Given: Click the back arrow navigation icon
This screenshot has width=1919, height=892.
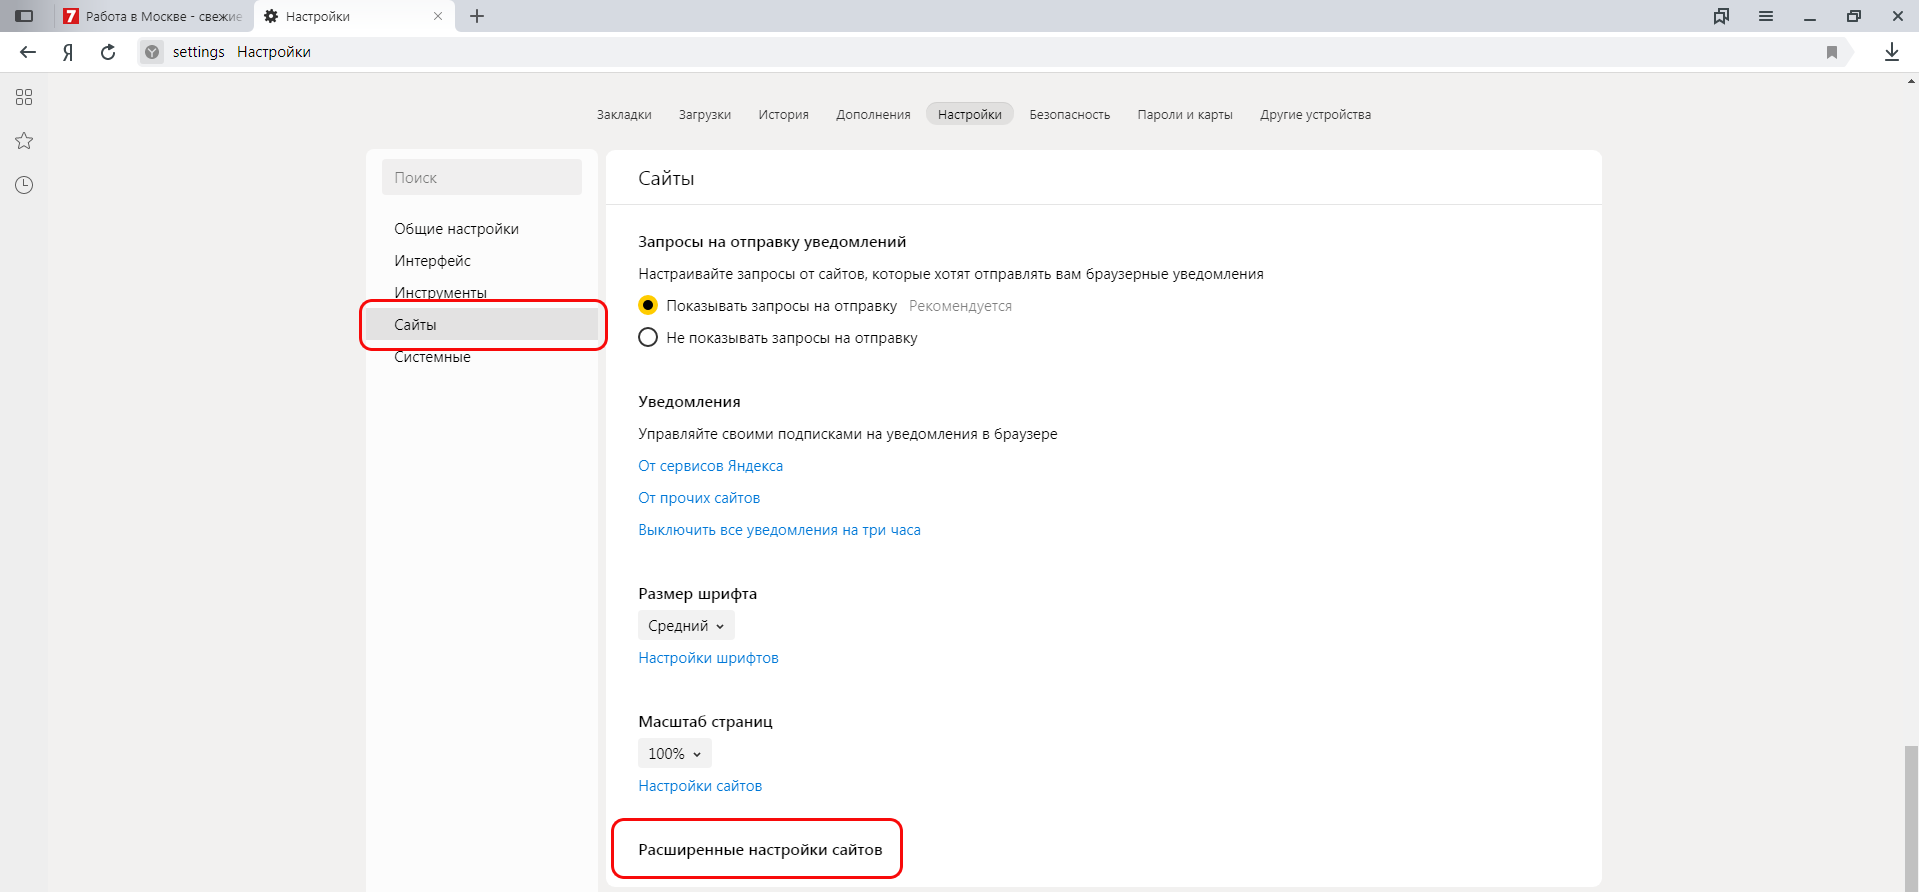Looking at the screenshot, I should click(28, 52).
